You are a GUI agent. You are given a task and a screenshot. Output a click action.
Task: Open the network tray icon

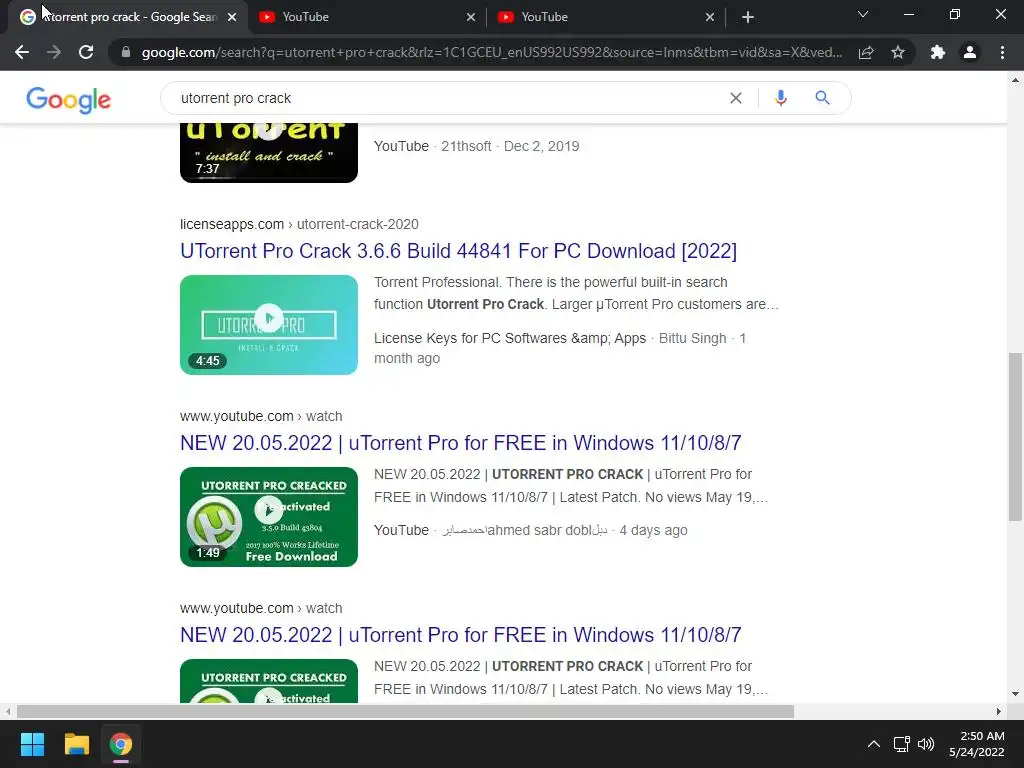(x=902, y=744)
